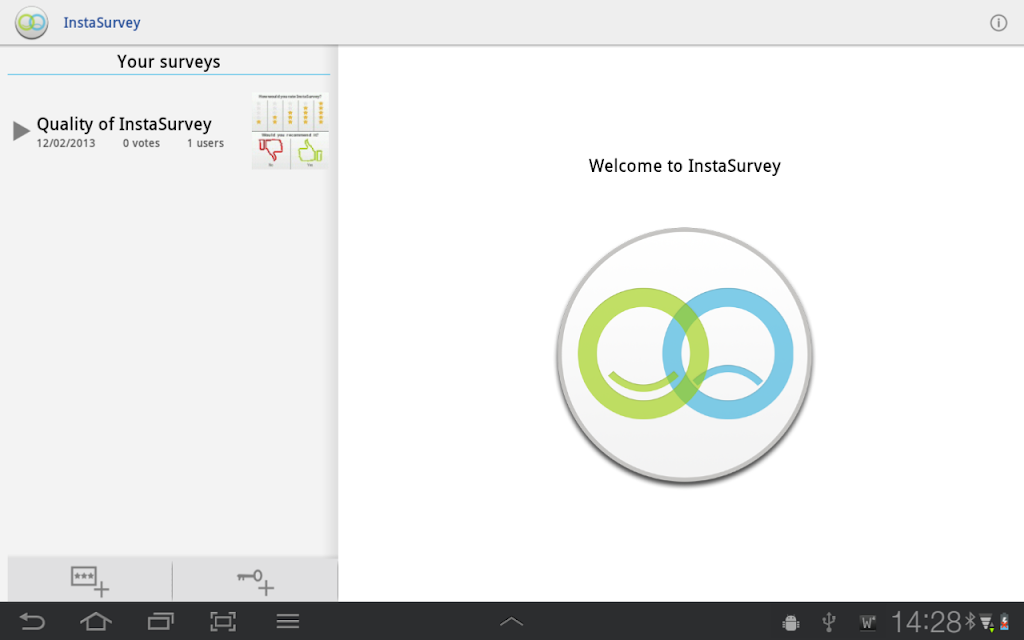Create a new survey with the add-survey icon
The height and width of the screenshot is (640, 1024).
(x=89, y=580)
